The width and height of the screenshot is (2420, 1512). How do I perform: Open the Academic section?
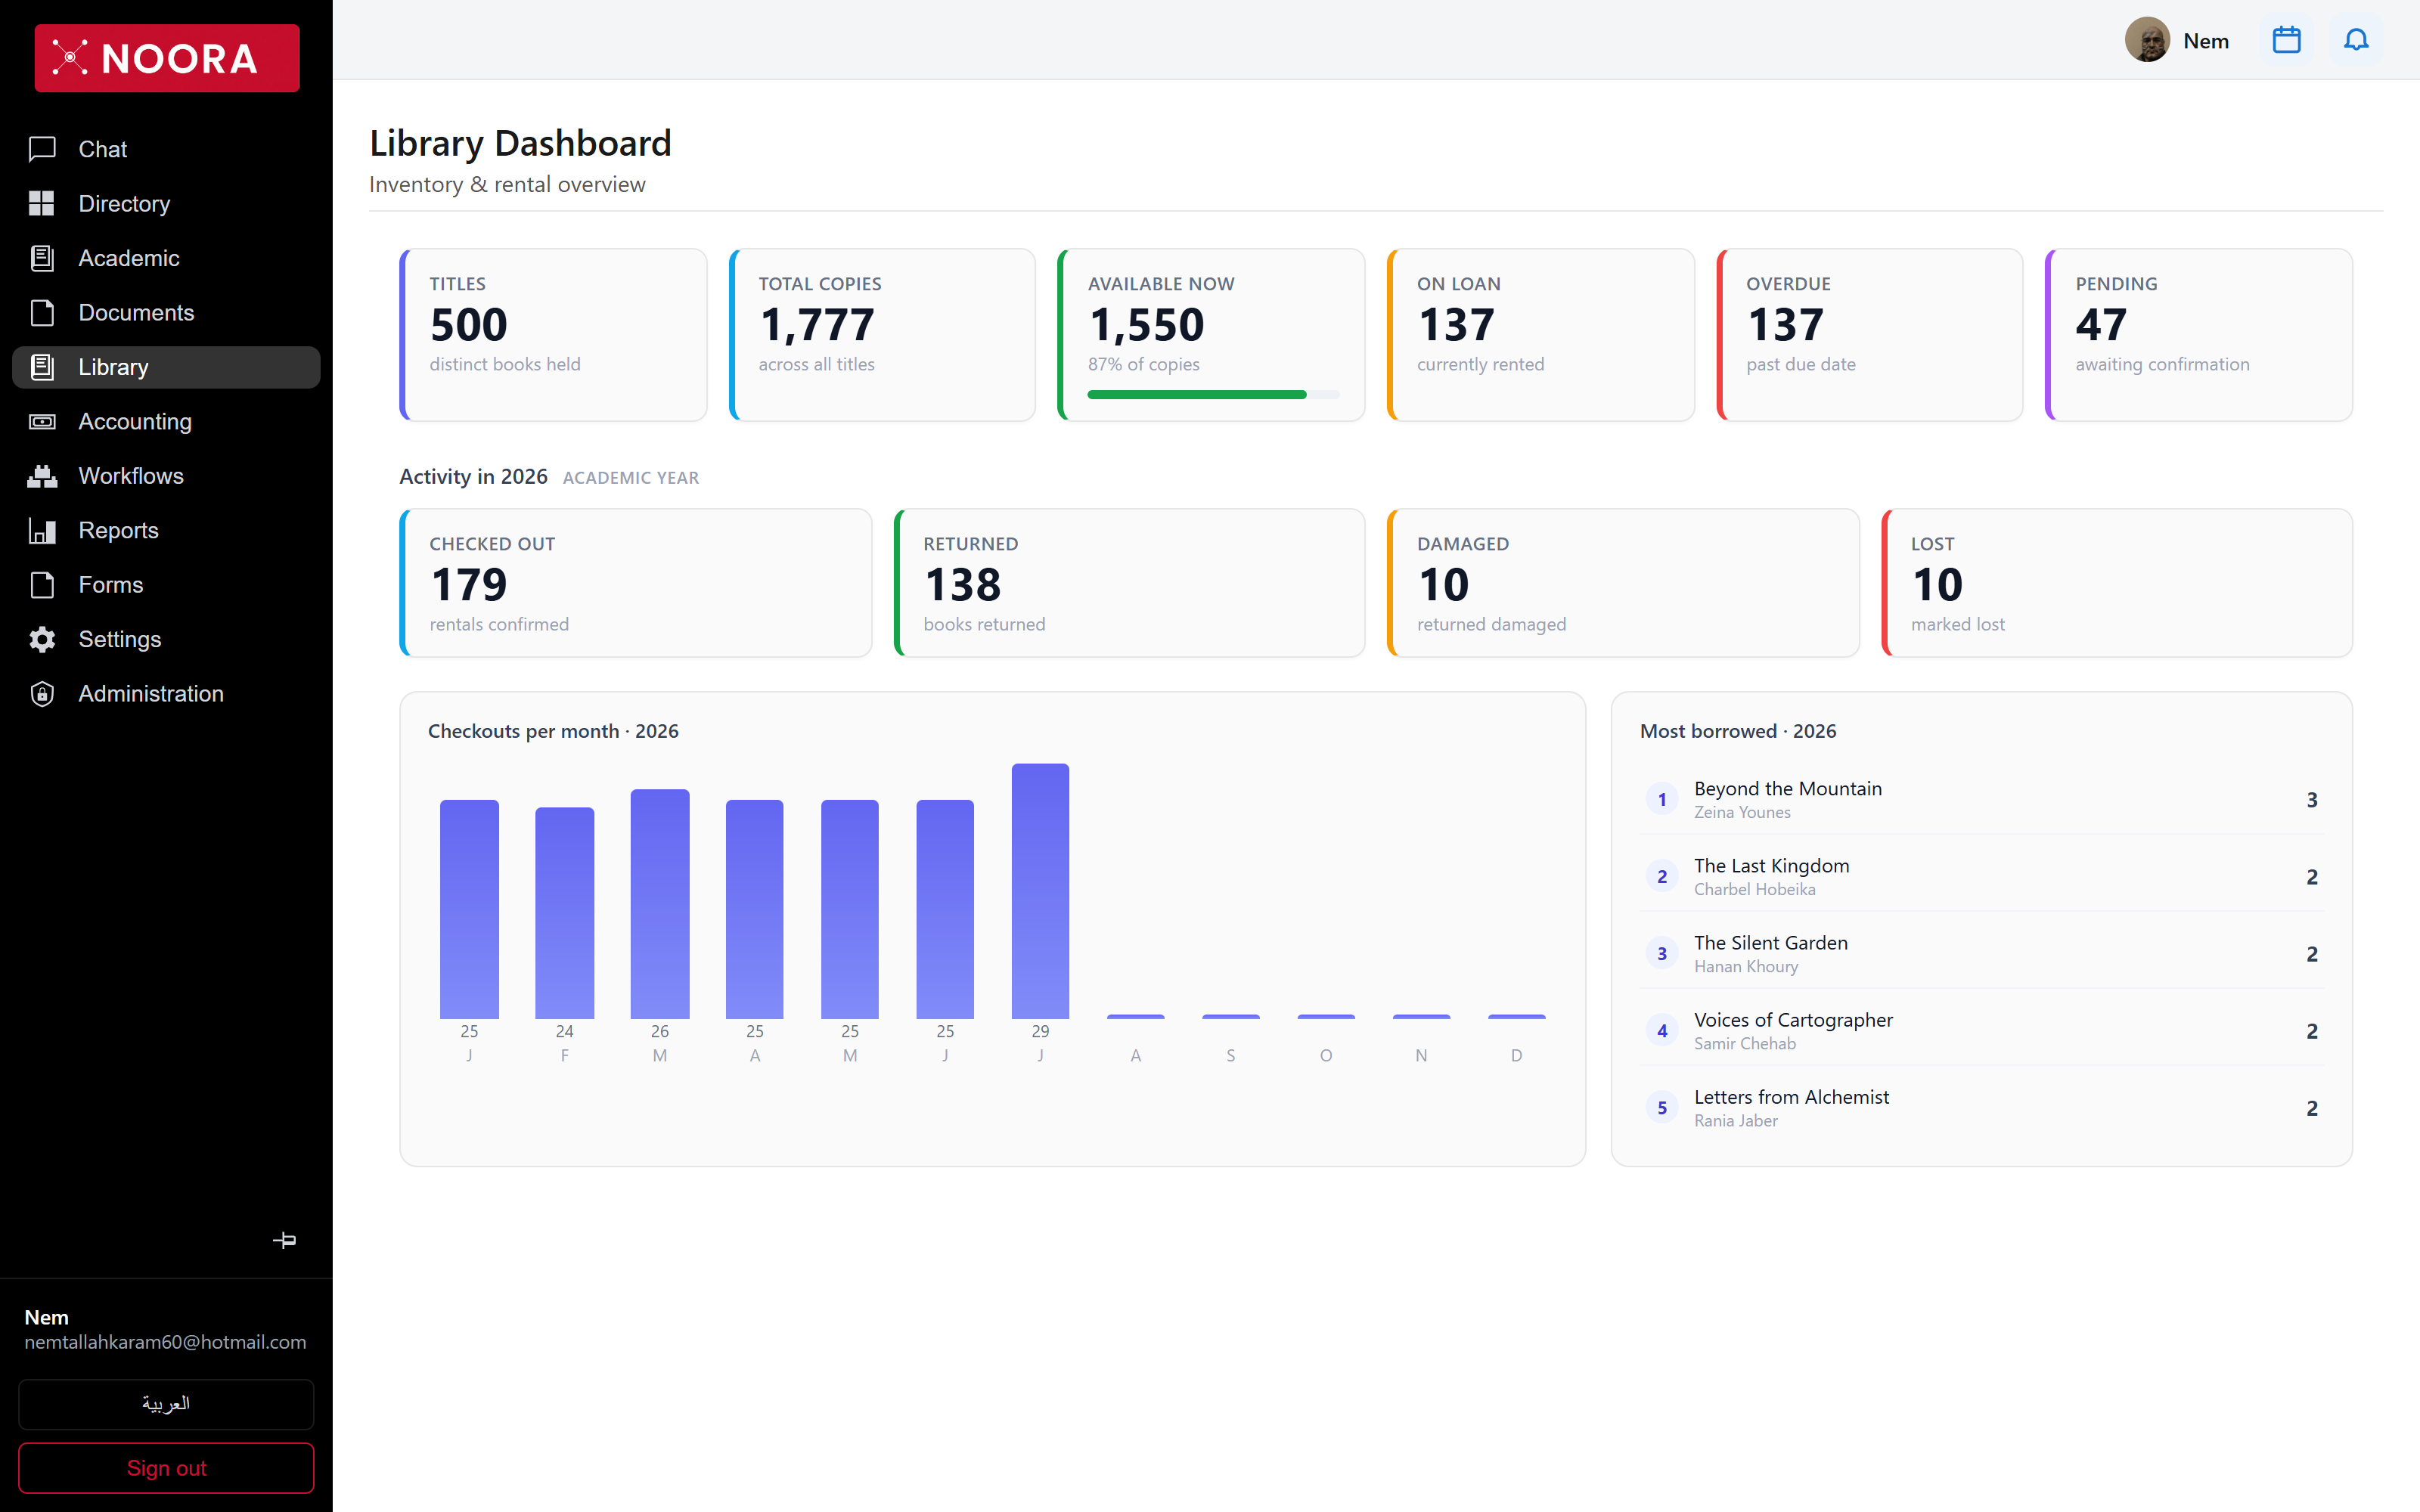click(166, 258)
